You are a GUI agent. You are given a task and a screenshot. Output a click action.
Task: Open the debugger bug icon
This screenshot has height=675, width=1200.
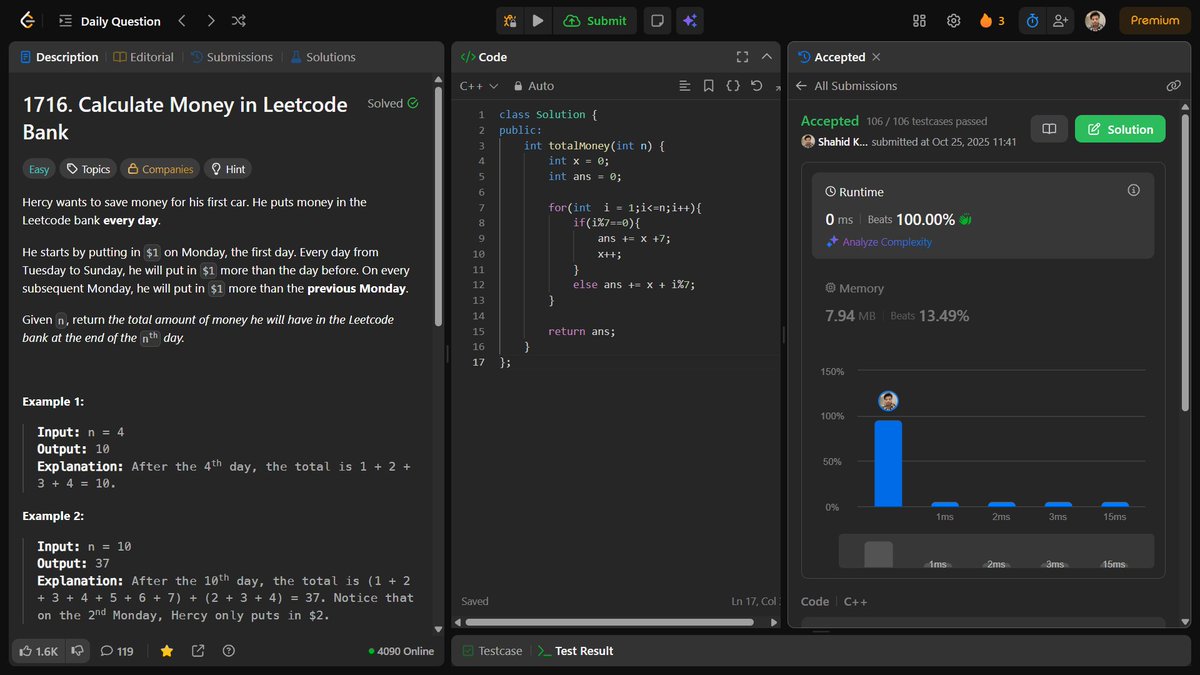510,20
